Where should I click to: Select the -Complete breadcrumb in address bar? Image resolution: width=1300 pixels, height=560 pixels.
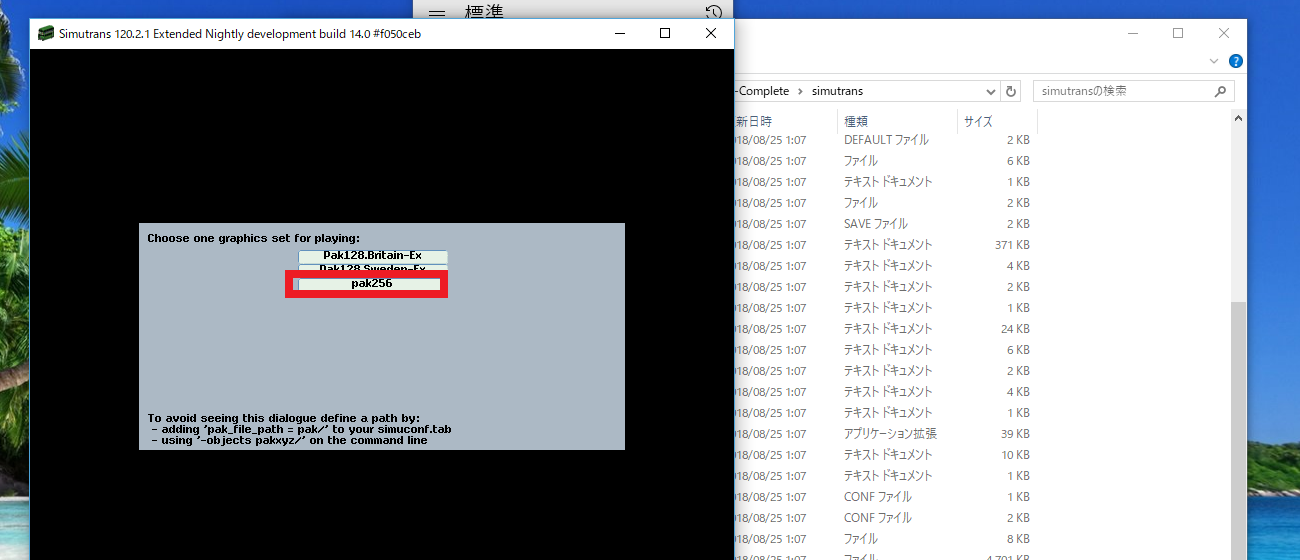764,91
